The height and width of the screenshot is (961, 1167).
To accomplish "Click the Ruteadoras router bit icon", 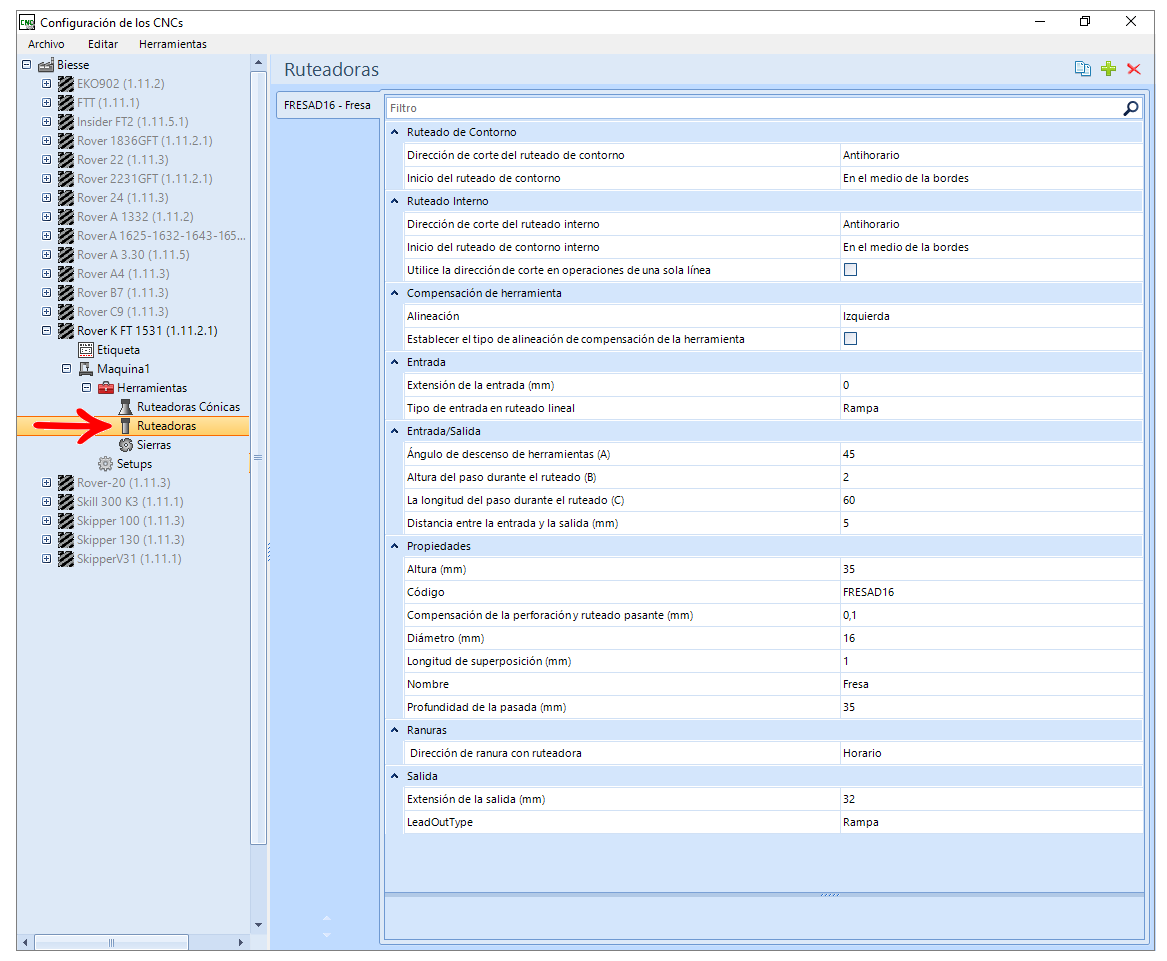I will pos(126,426).
